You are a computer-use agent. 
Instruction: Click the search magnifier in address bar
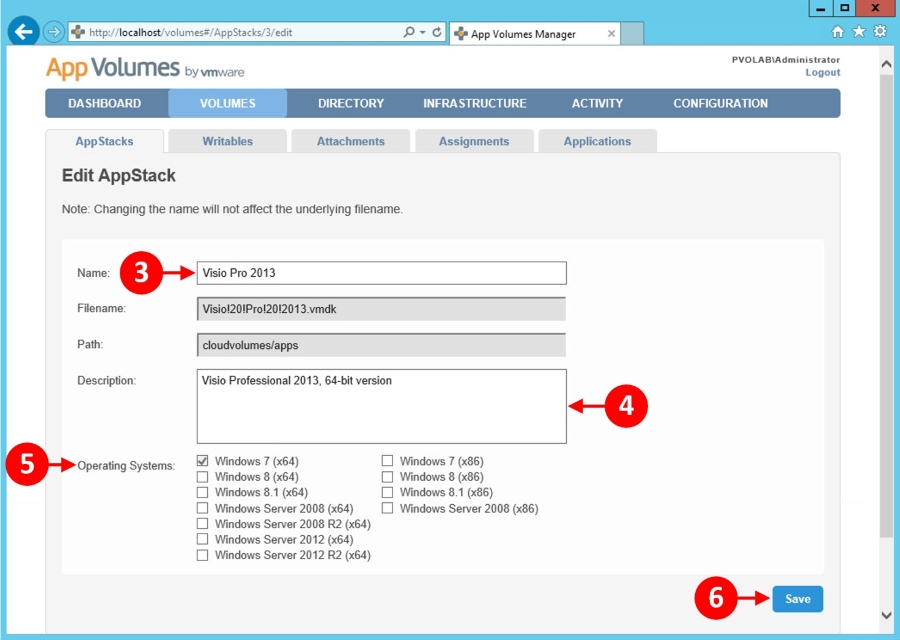point(409,32)
